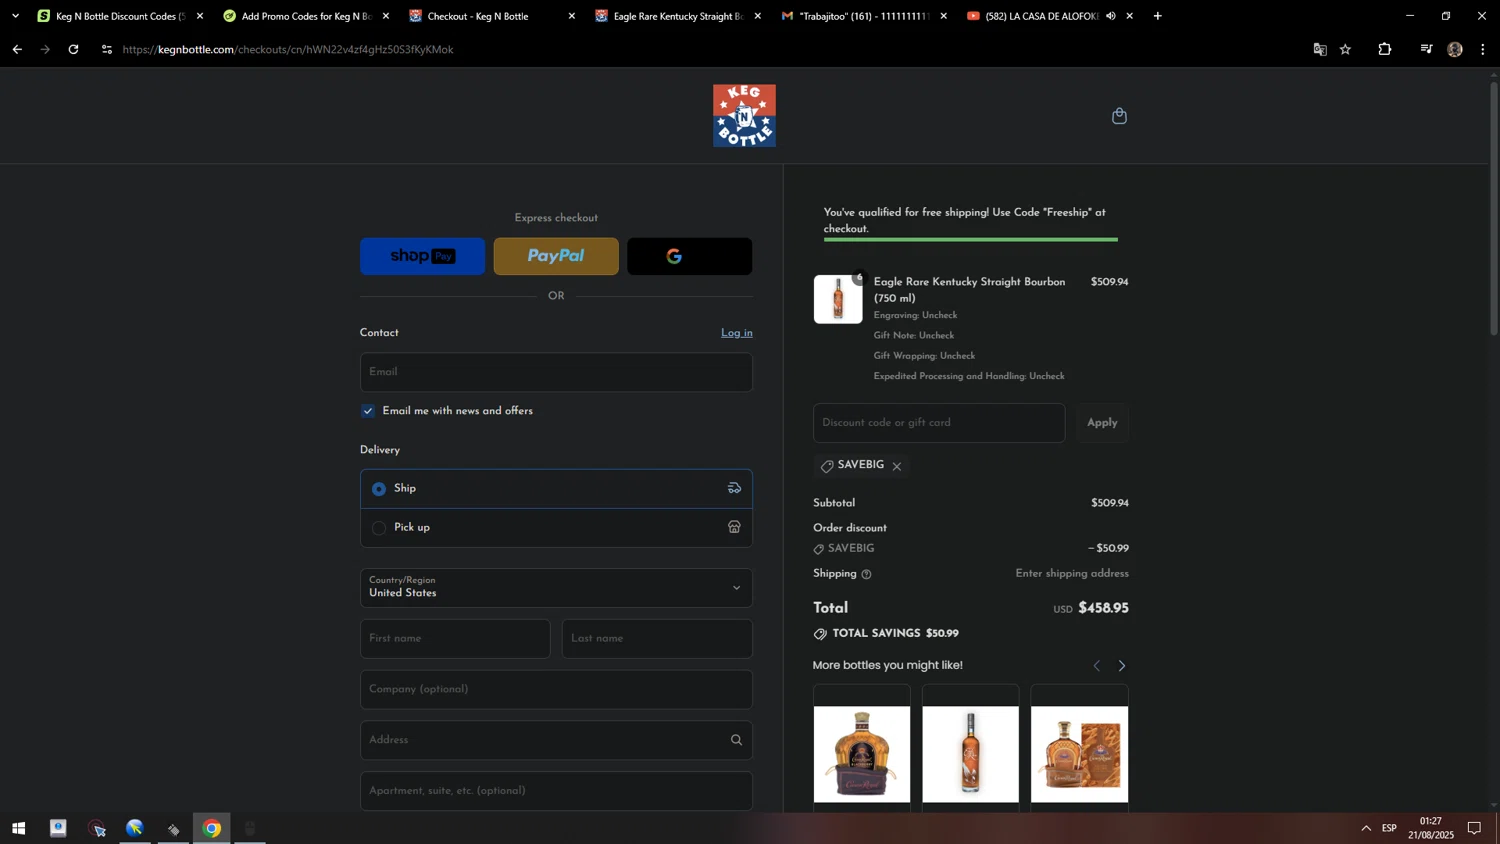
Task: Toggle Email me with news checkbox
Action: (x=368, y=411)
